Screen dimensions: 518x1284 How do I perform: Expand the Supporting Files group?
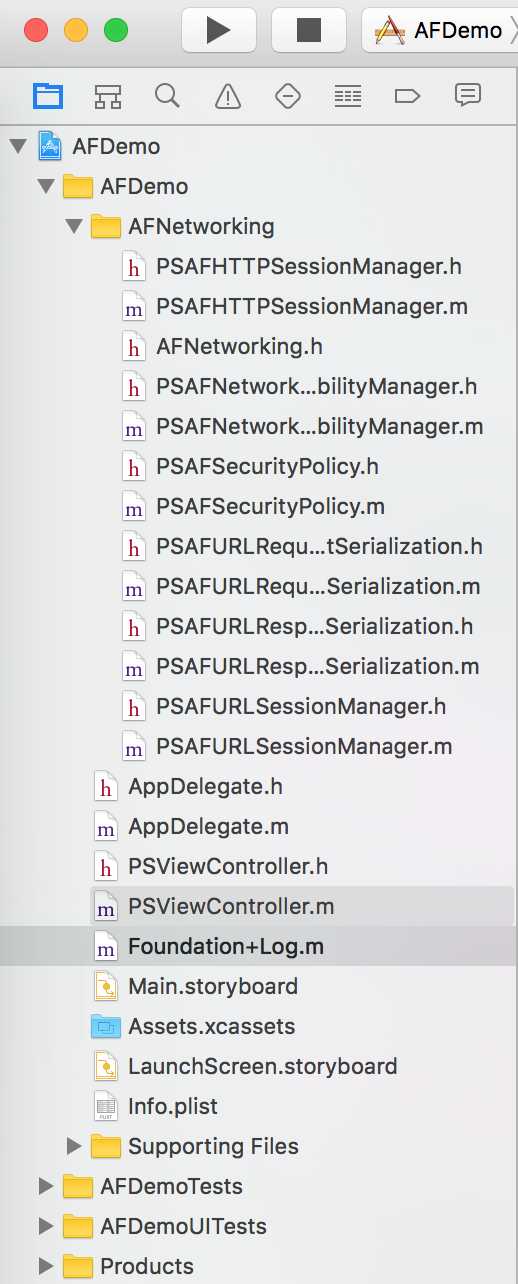73,1146
